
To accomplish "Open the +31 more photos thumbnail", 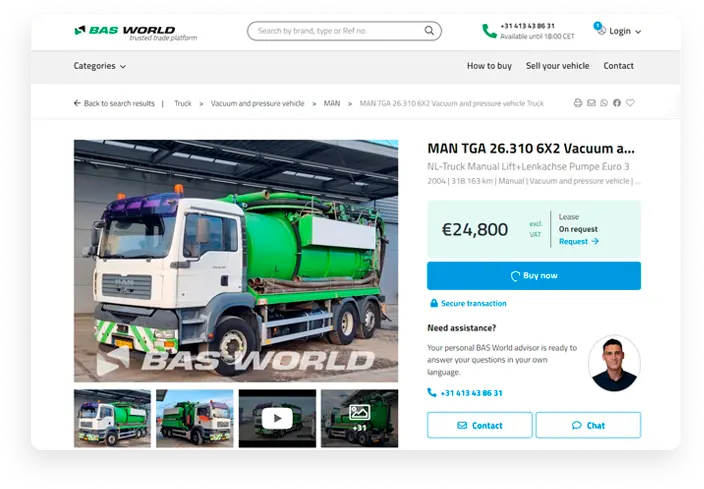I will [359, 418].
